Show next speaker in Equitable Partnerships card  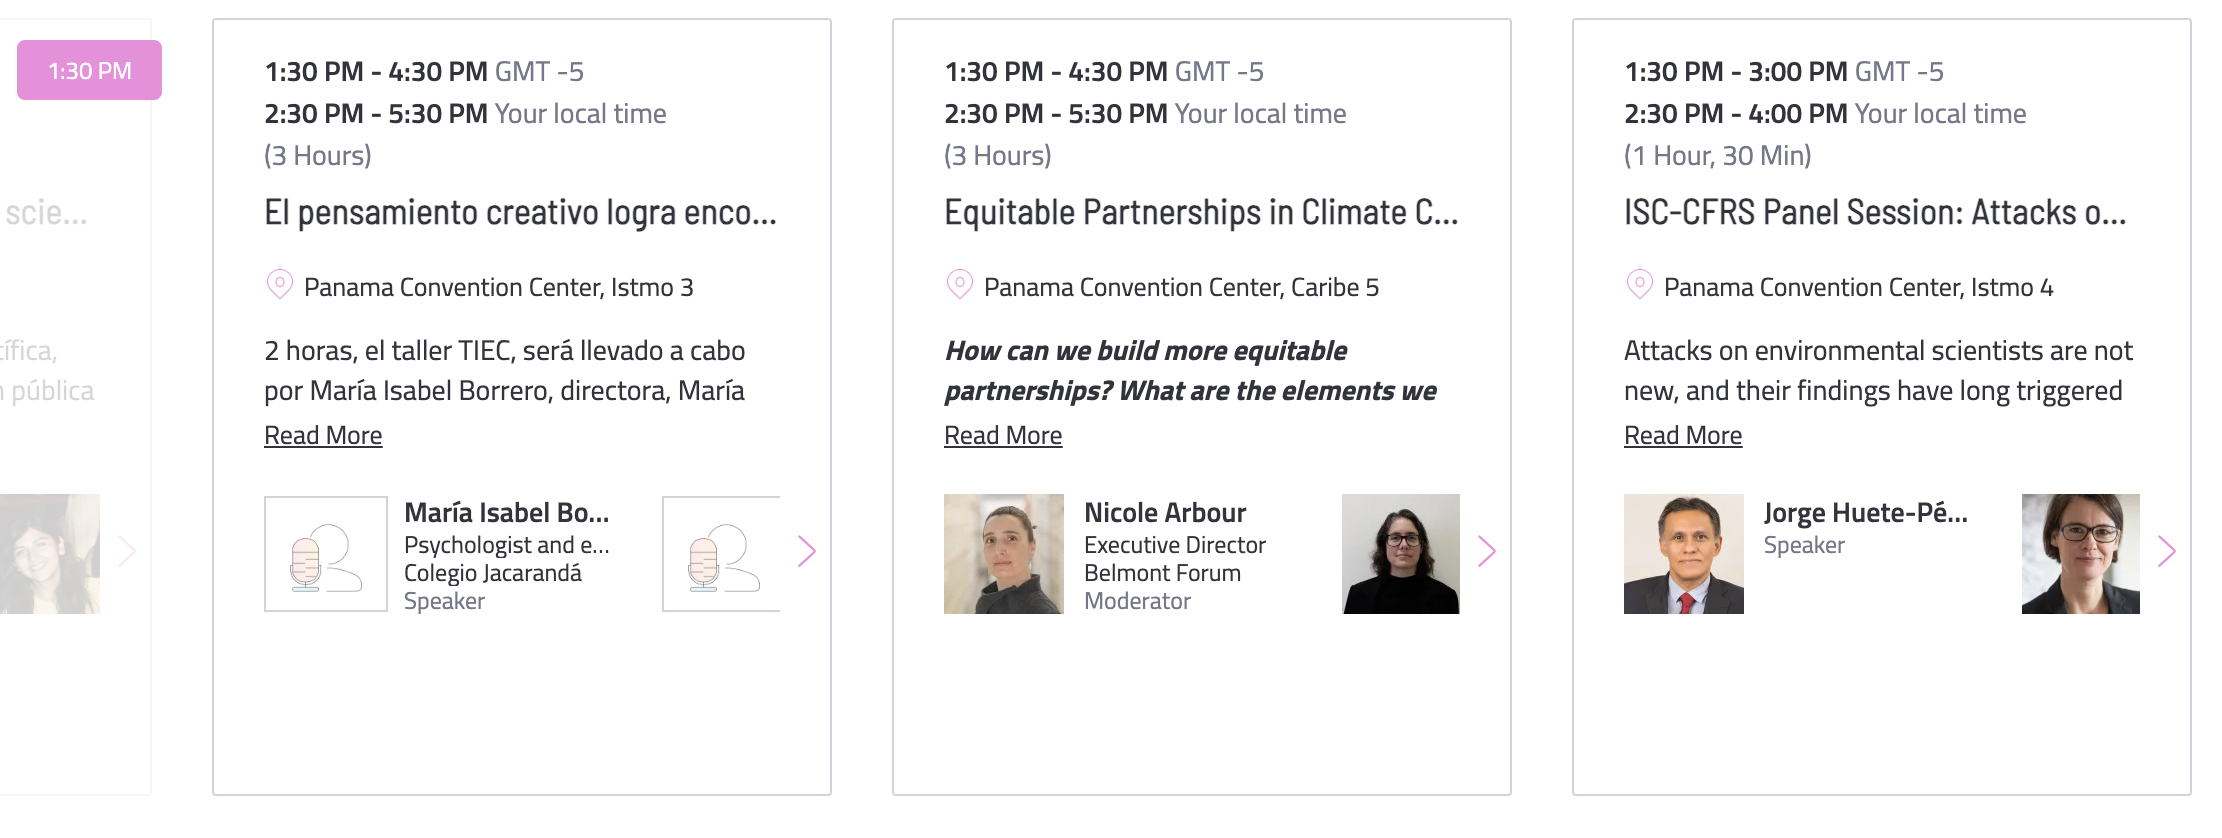(1487, 551)
